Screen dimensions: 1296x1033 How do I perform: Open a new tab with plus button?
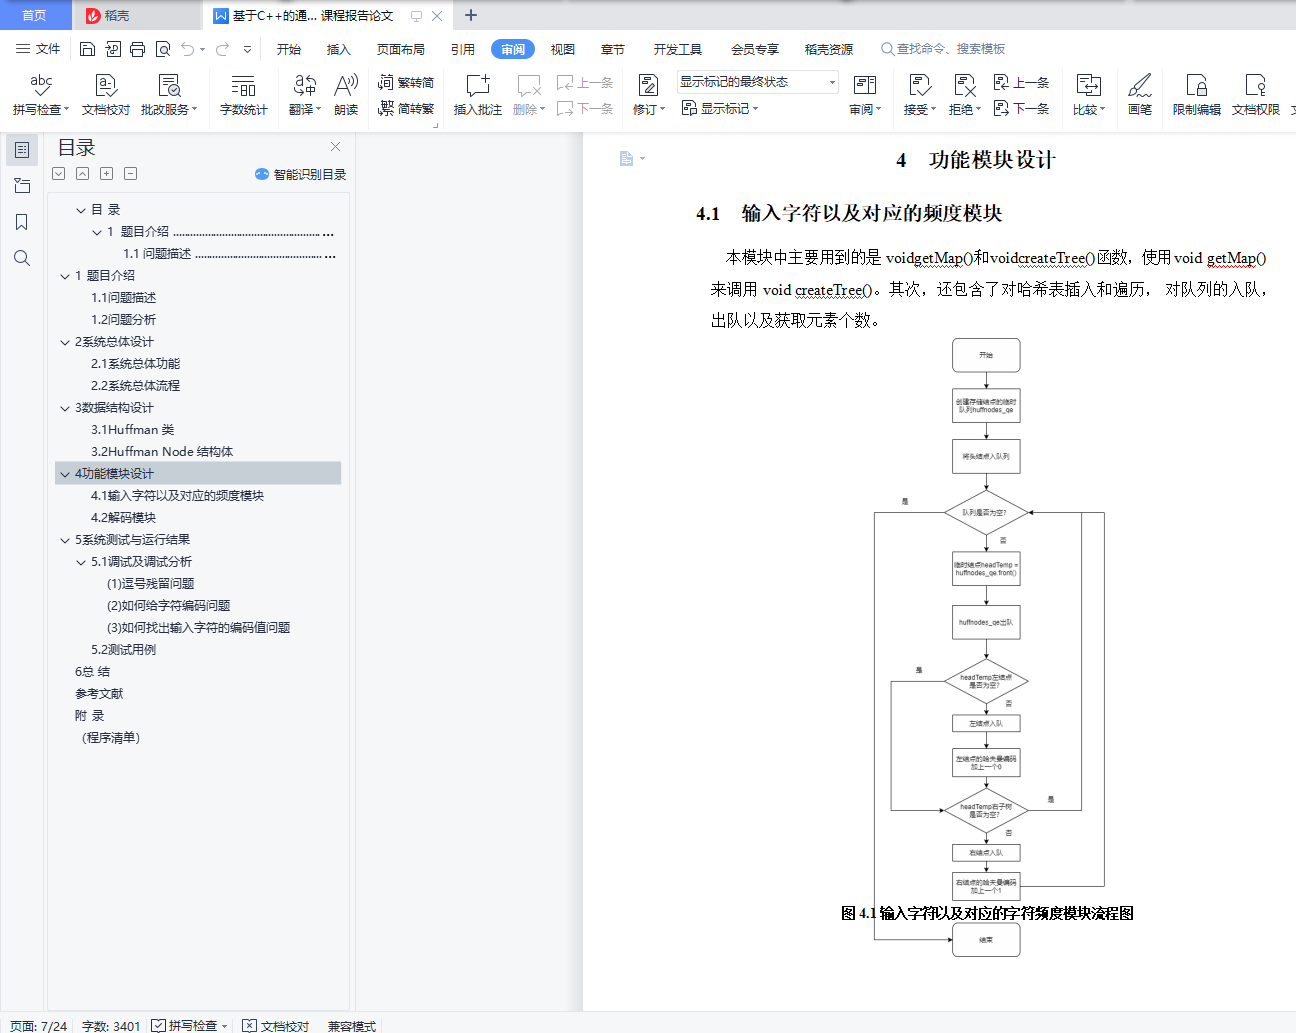click(x=471, y=15)
